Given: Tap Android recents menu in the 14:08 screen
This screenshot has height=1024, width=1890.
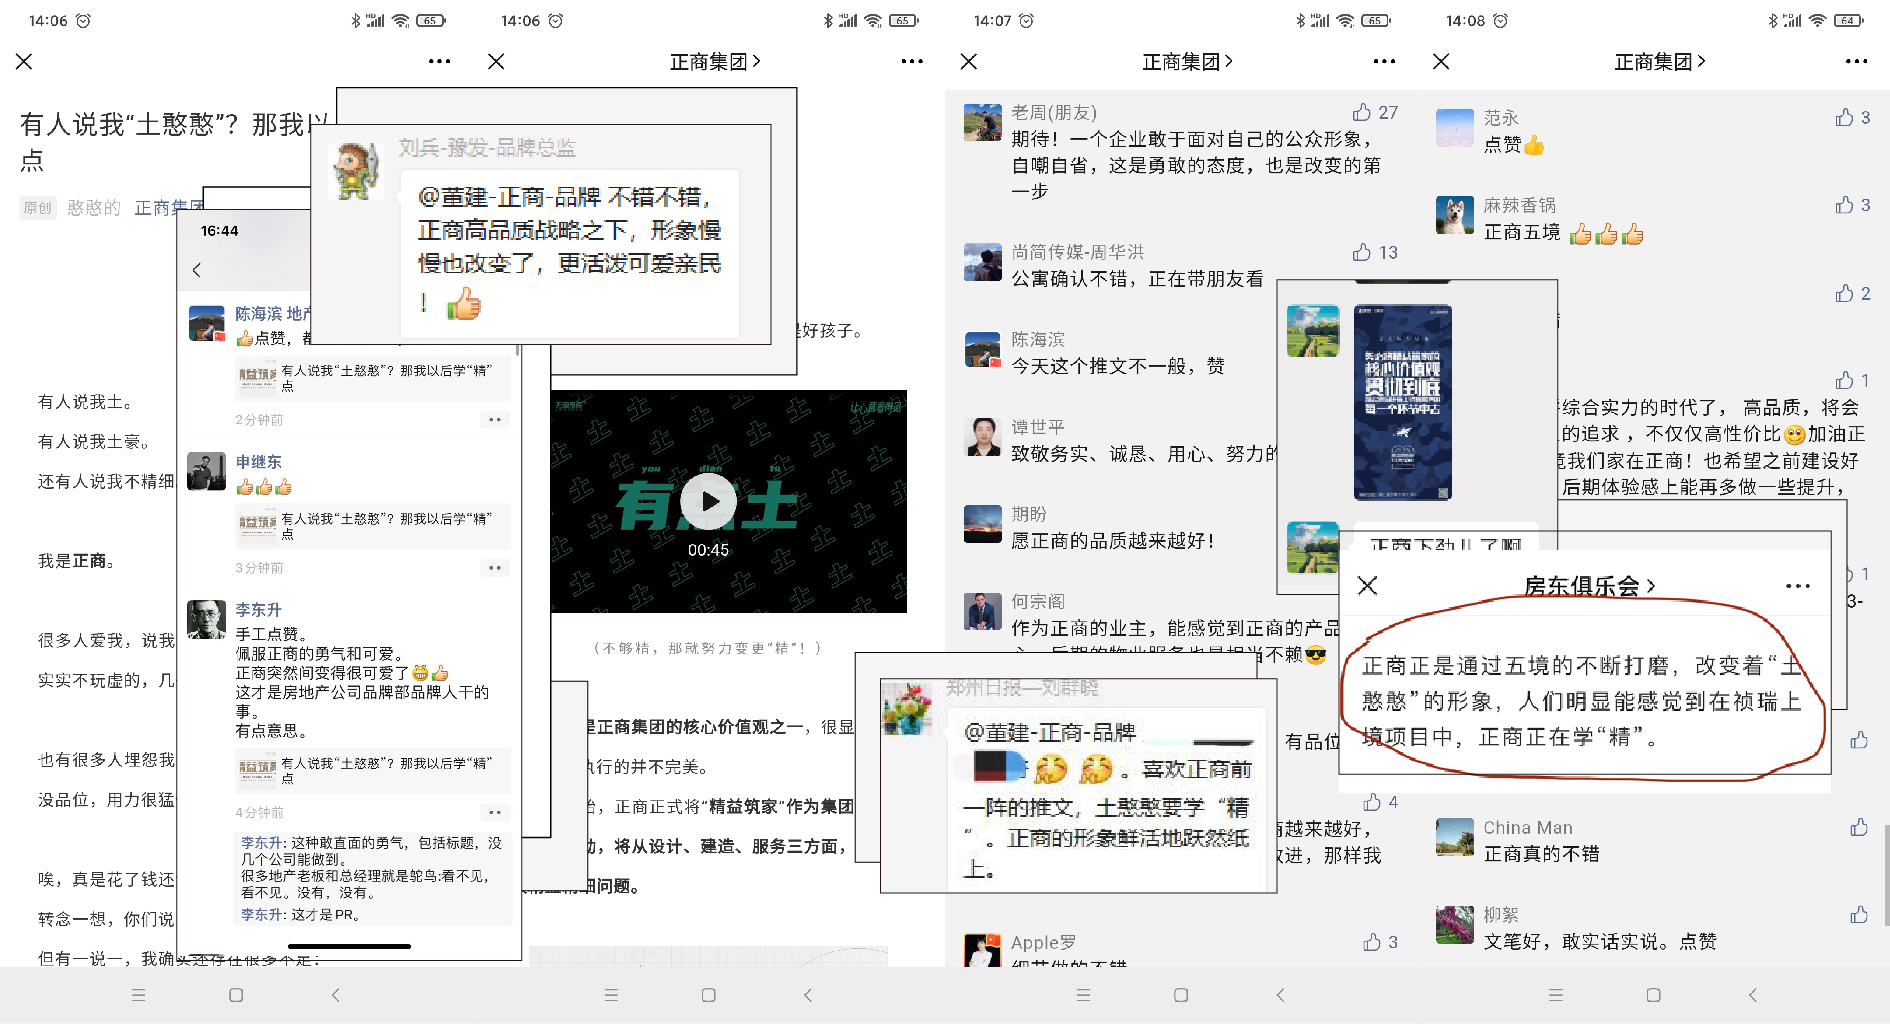Looking at the screenshot, I should (1556, 995).
